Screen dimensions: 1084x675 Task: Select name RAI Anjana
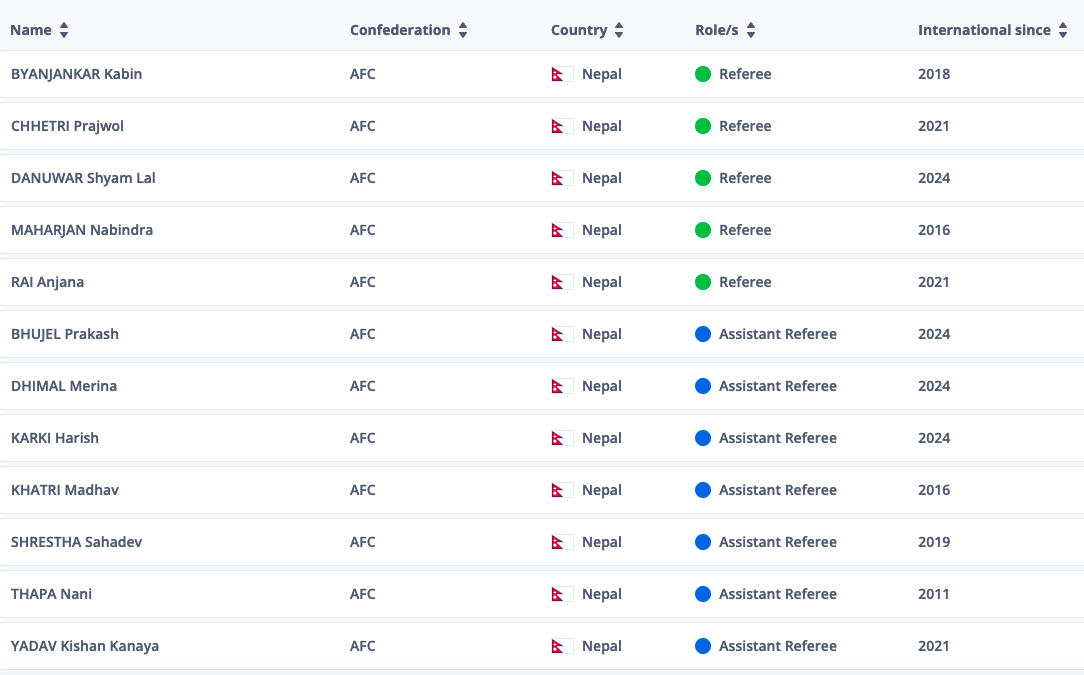pyautogui.click(x=48, y=282)
